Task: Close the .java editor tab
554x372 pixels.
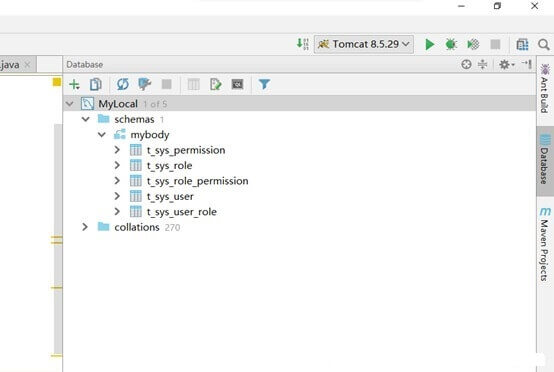Action: [27, 65]
